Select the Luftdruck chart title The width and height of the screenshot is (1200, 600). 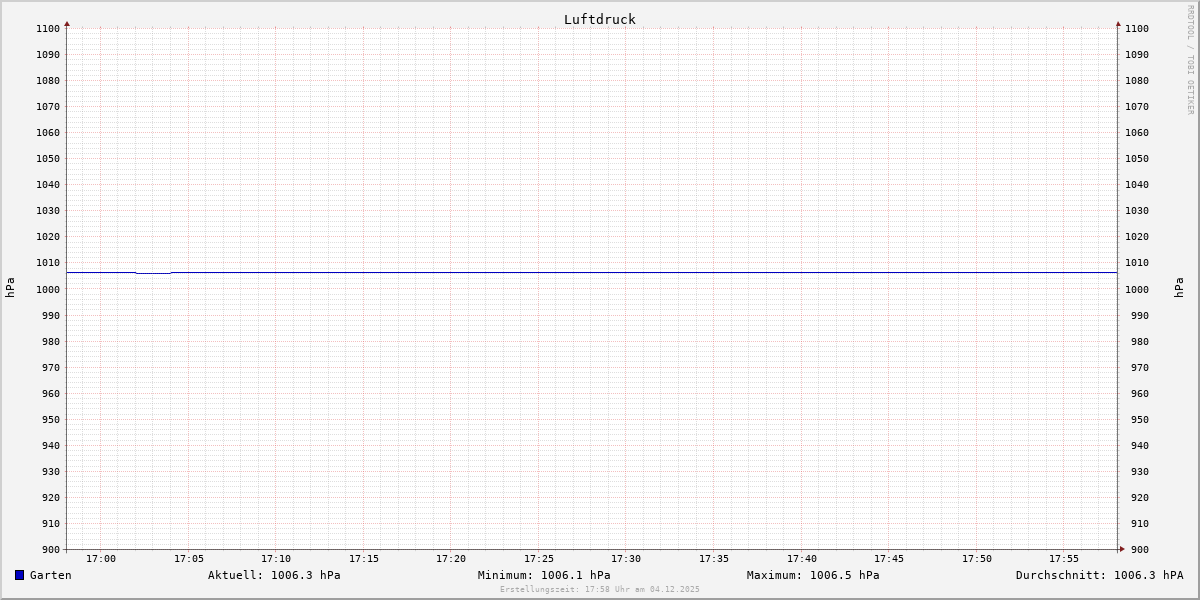click(599, 19)
